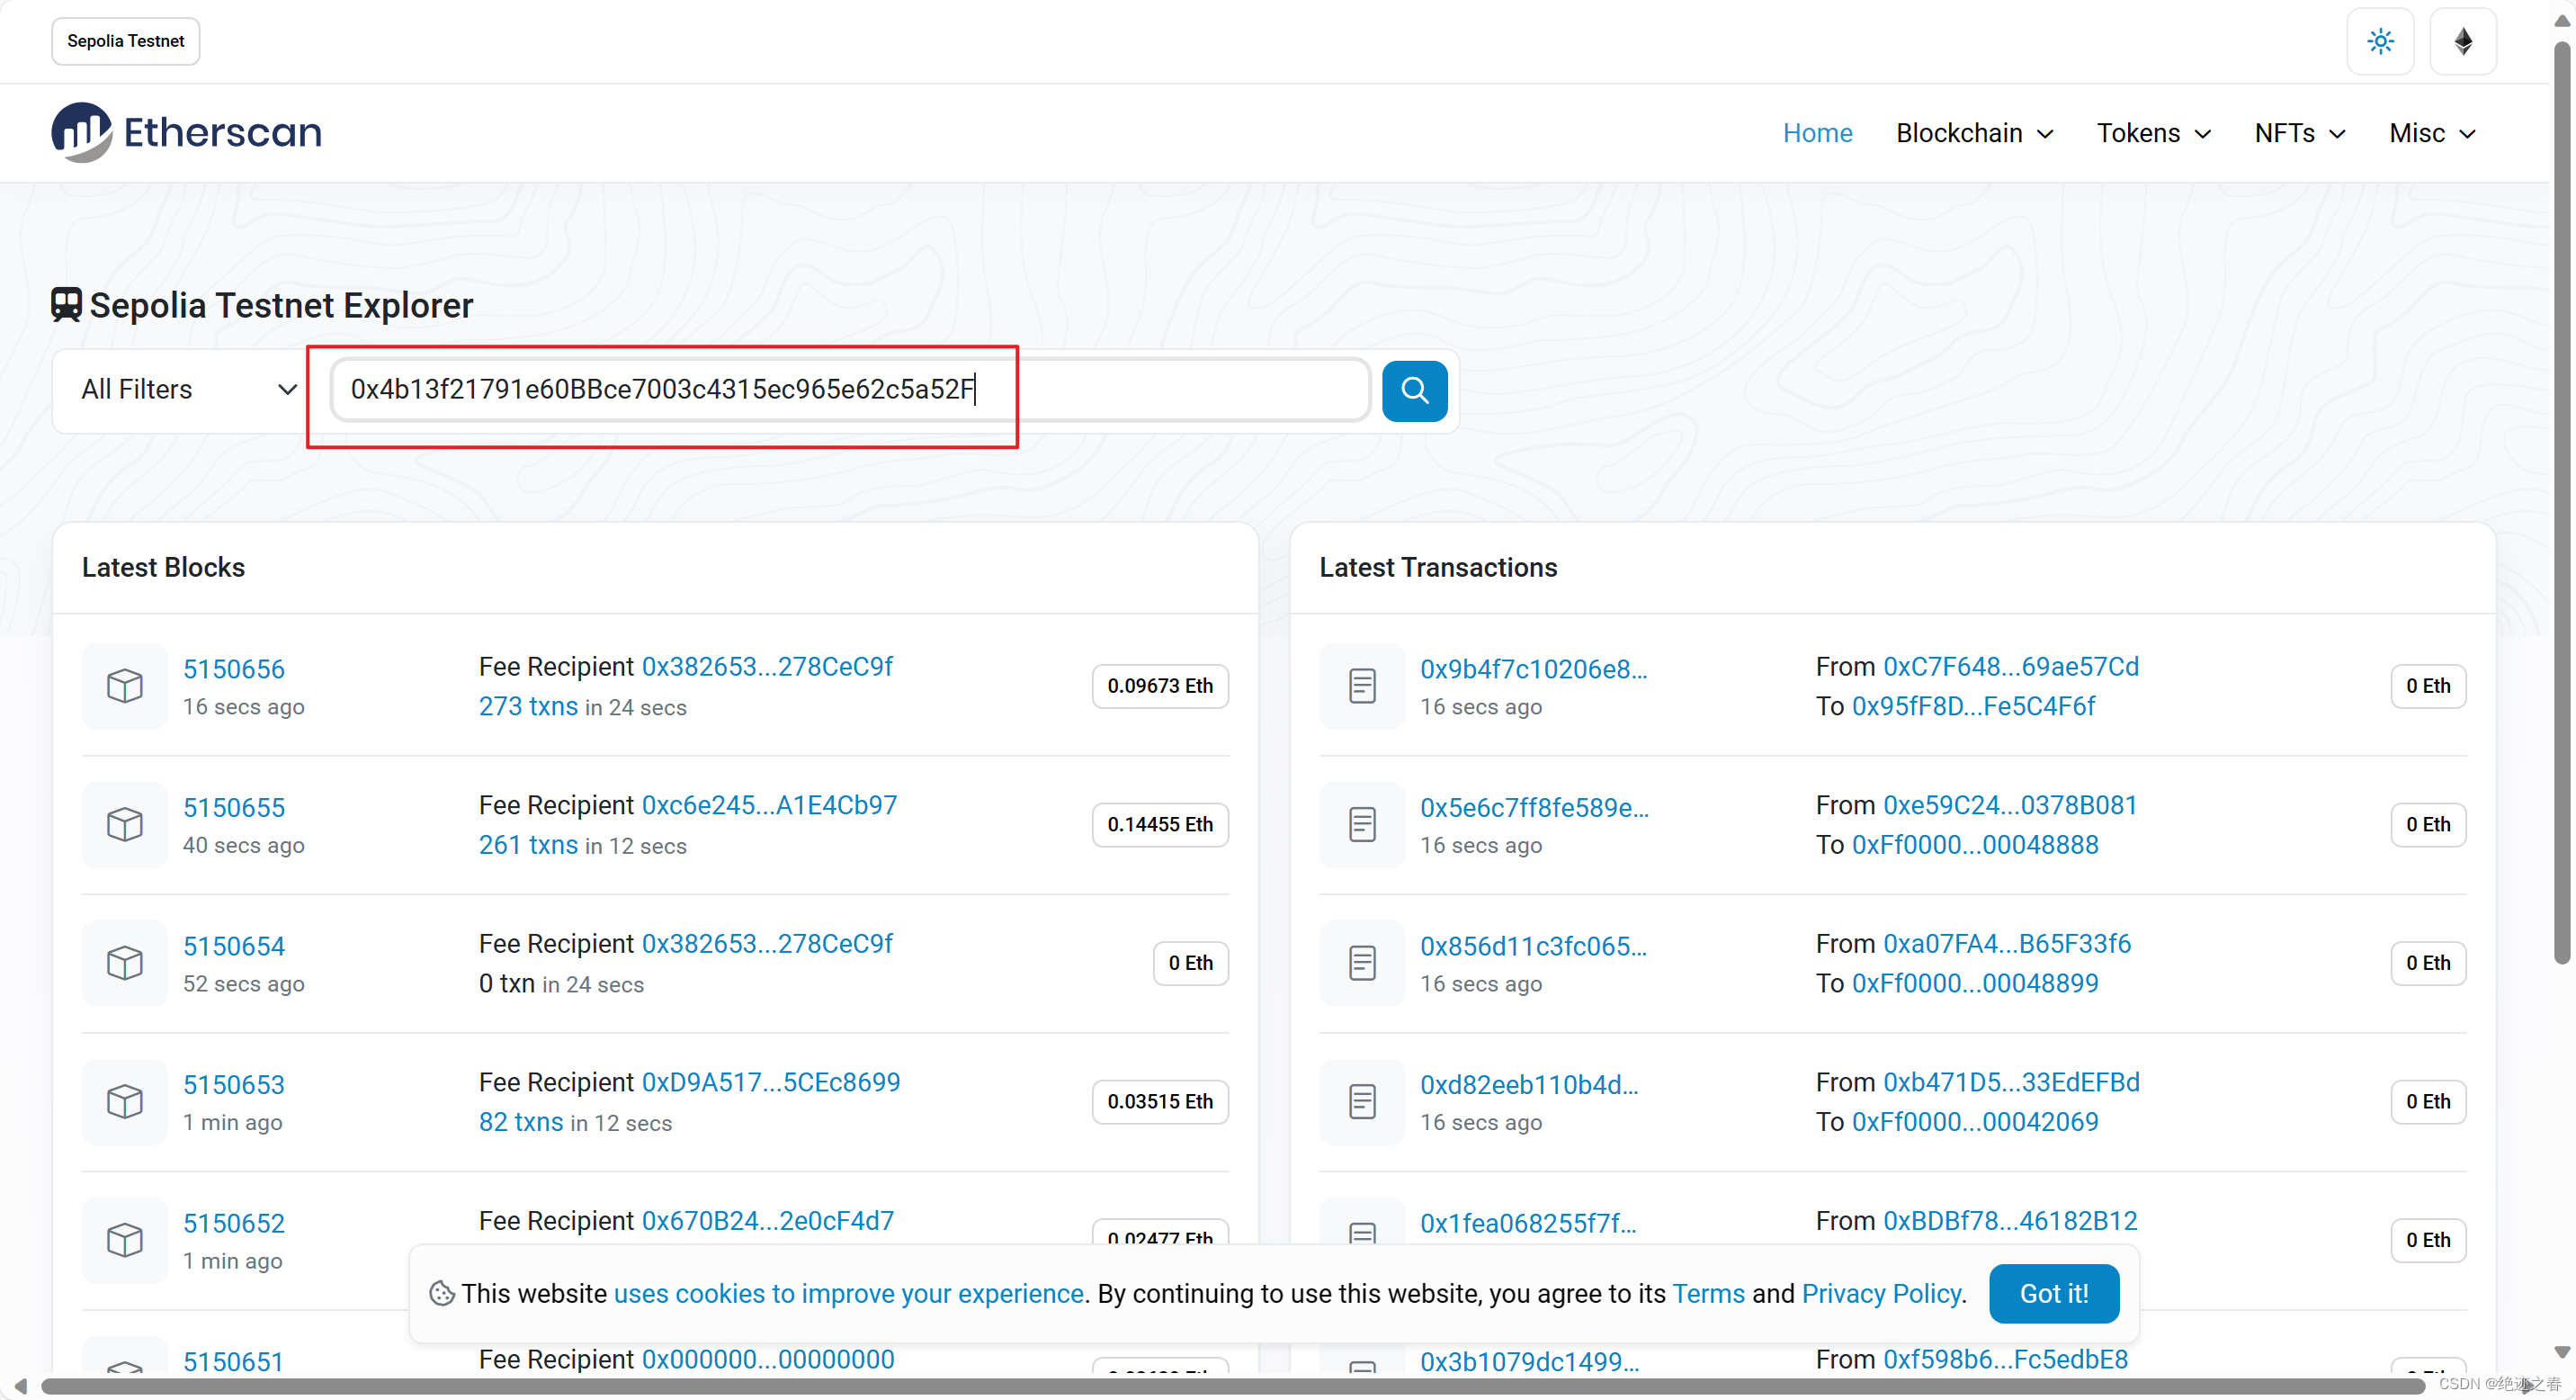
Task: Click document icon for transaction 0x9b4f7c10206e8
Action: pyautogui.click(x=1362, y=686)
